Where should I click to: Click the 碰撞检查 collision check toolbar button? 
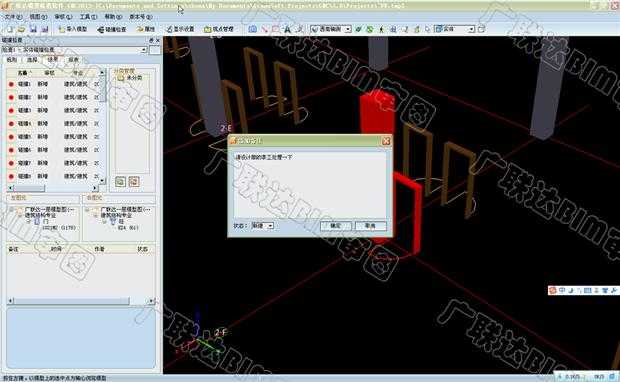(x=112, y=29)
